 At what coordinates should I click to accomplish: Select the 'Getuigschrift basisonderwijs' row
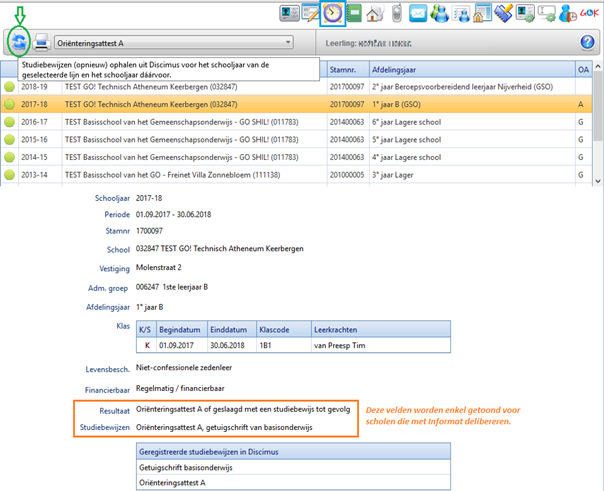pos(293,468)
